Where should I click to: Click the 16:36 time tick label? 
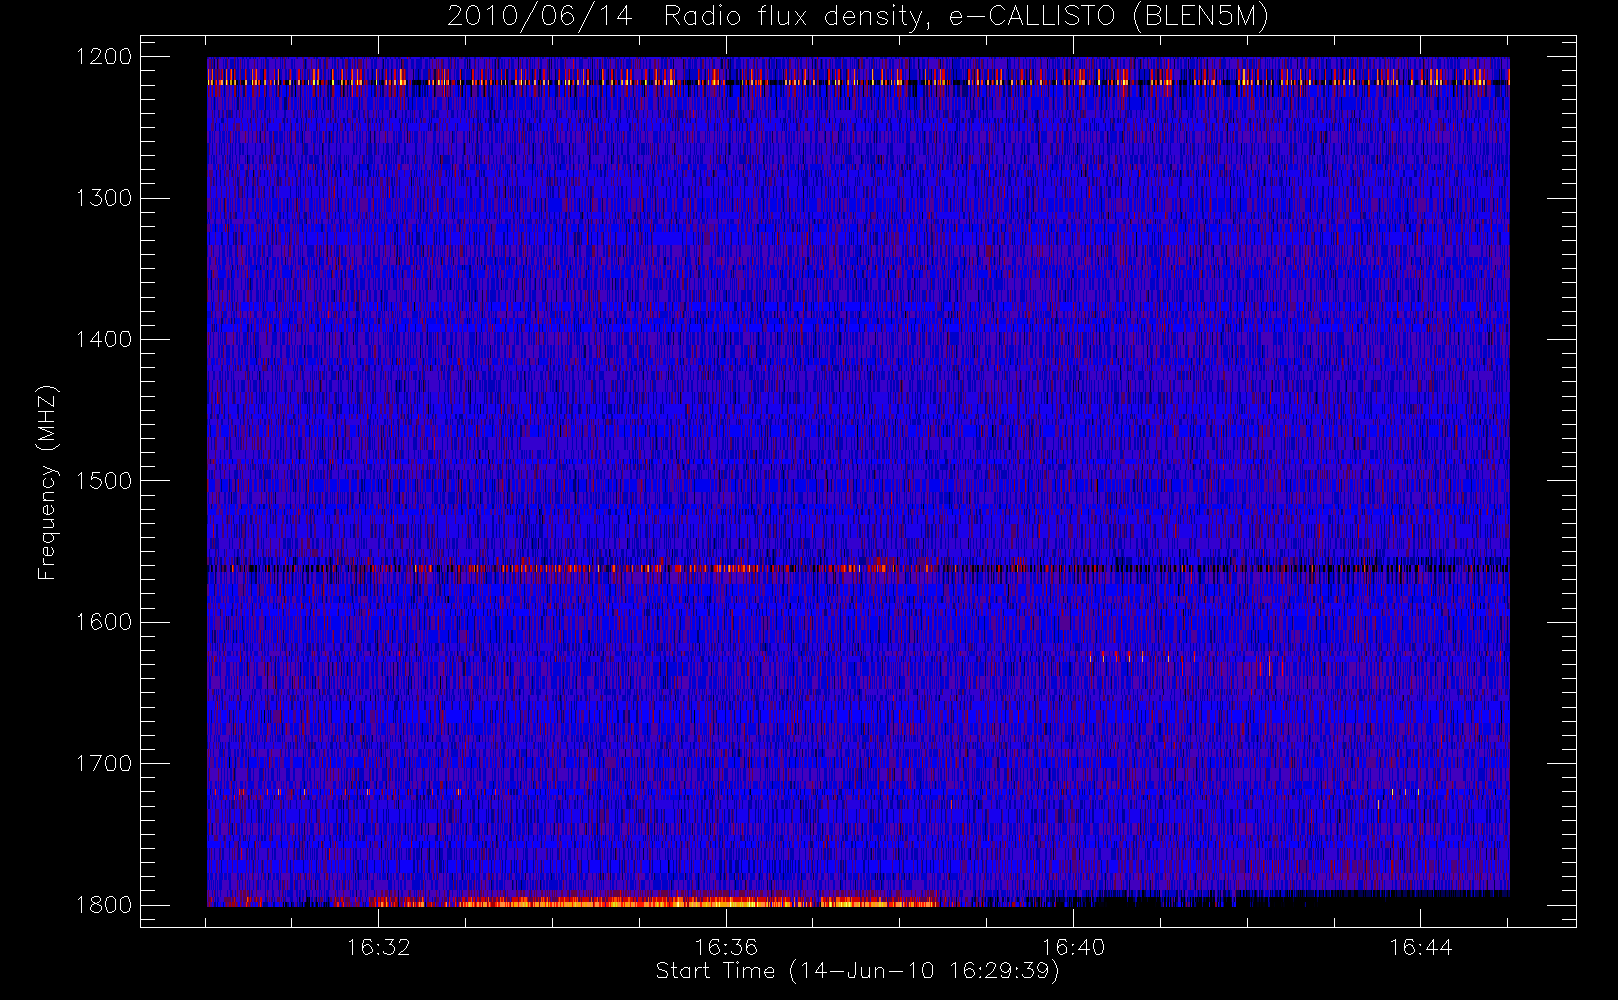[726, 946]
